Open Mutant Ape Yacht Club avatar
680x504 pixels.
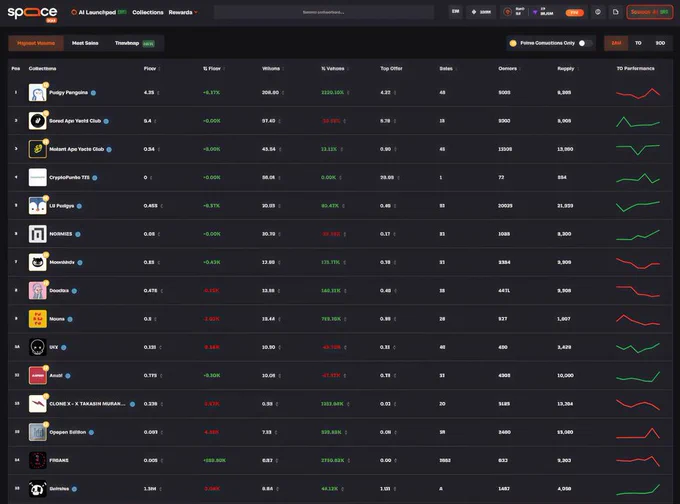37,149
